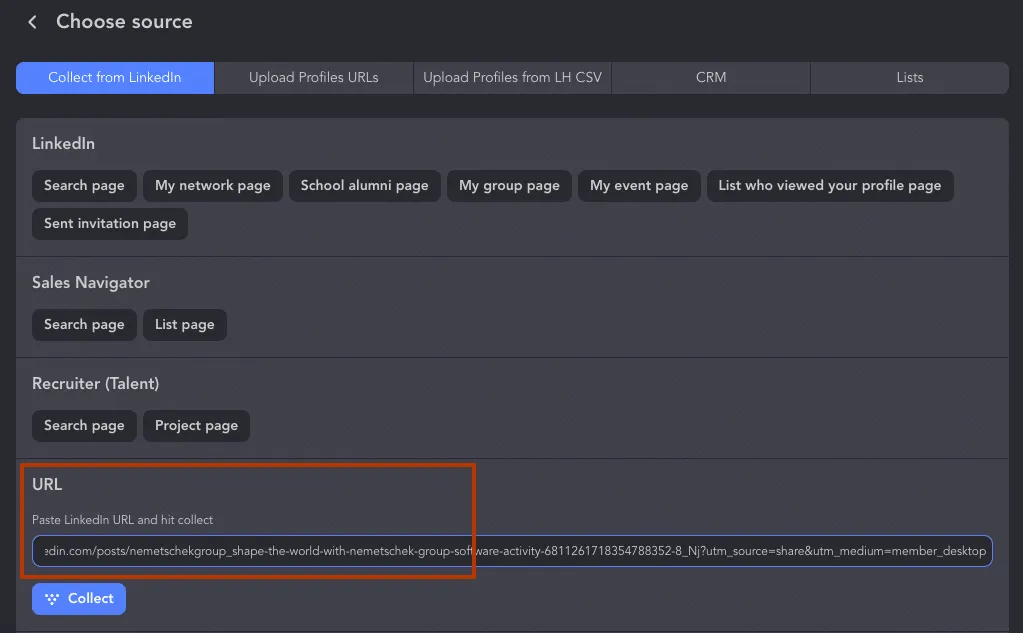Select List who viewed your profile page
Screen dimensions: 1023x633
830,186
